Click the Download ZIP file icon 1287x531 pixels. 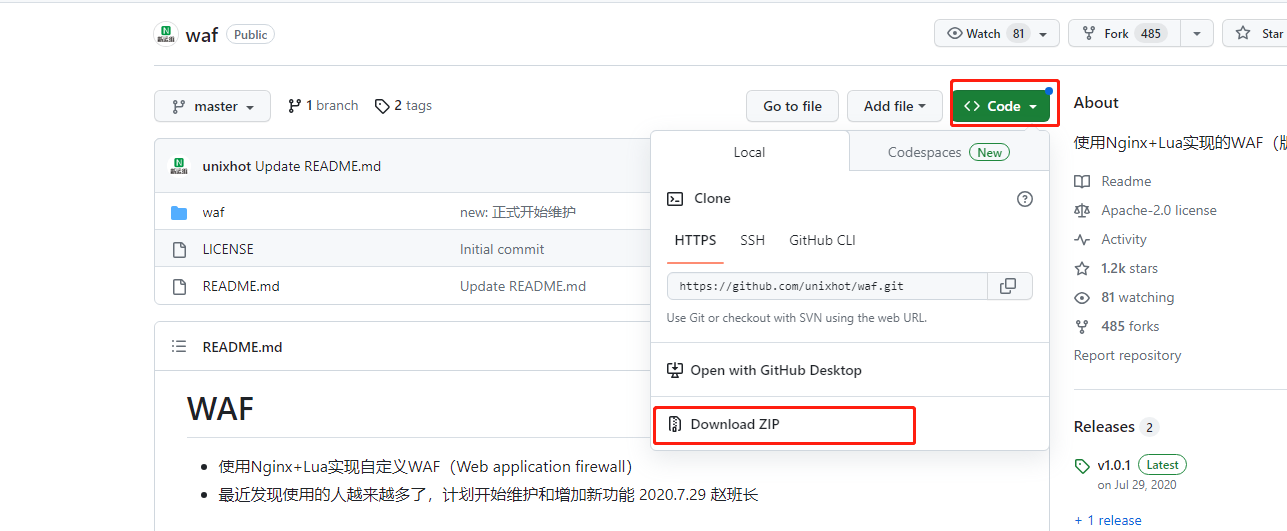tap(675, 424)
